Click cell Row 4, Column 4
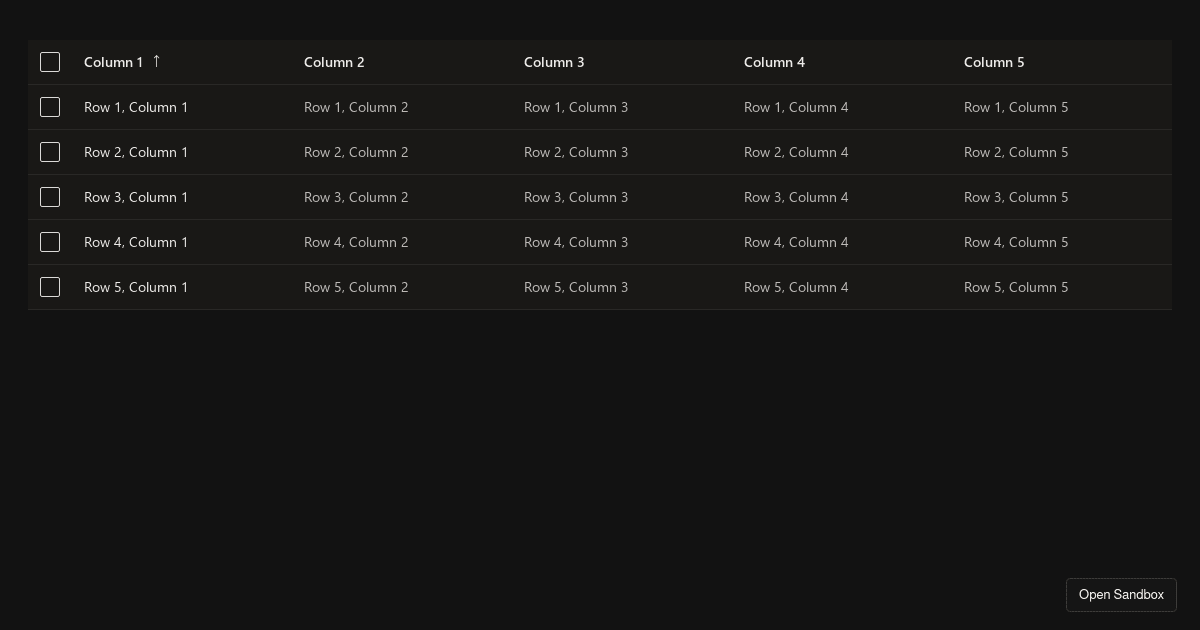This screenshot has width=1200, height=630. (796, 242)
